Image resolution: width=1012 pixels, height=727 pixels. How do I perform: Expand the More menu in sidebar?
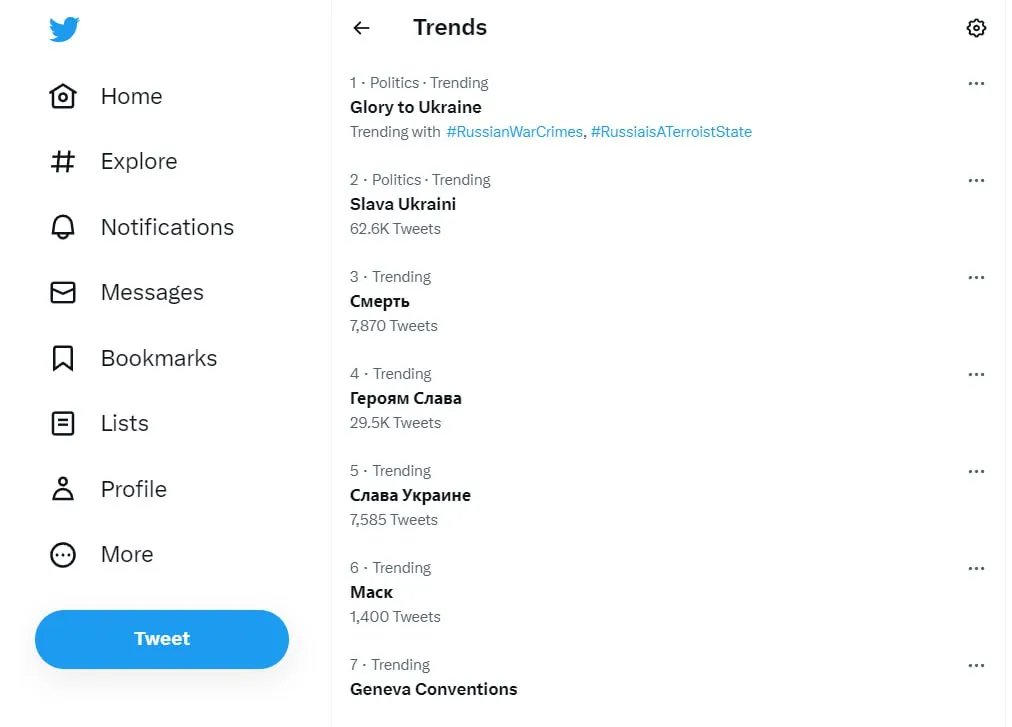click(63, 555)
